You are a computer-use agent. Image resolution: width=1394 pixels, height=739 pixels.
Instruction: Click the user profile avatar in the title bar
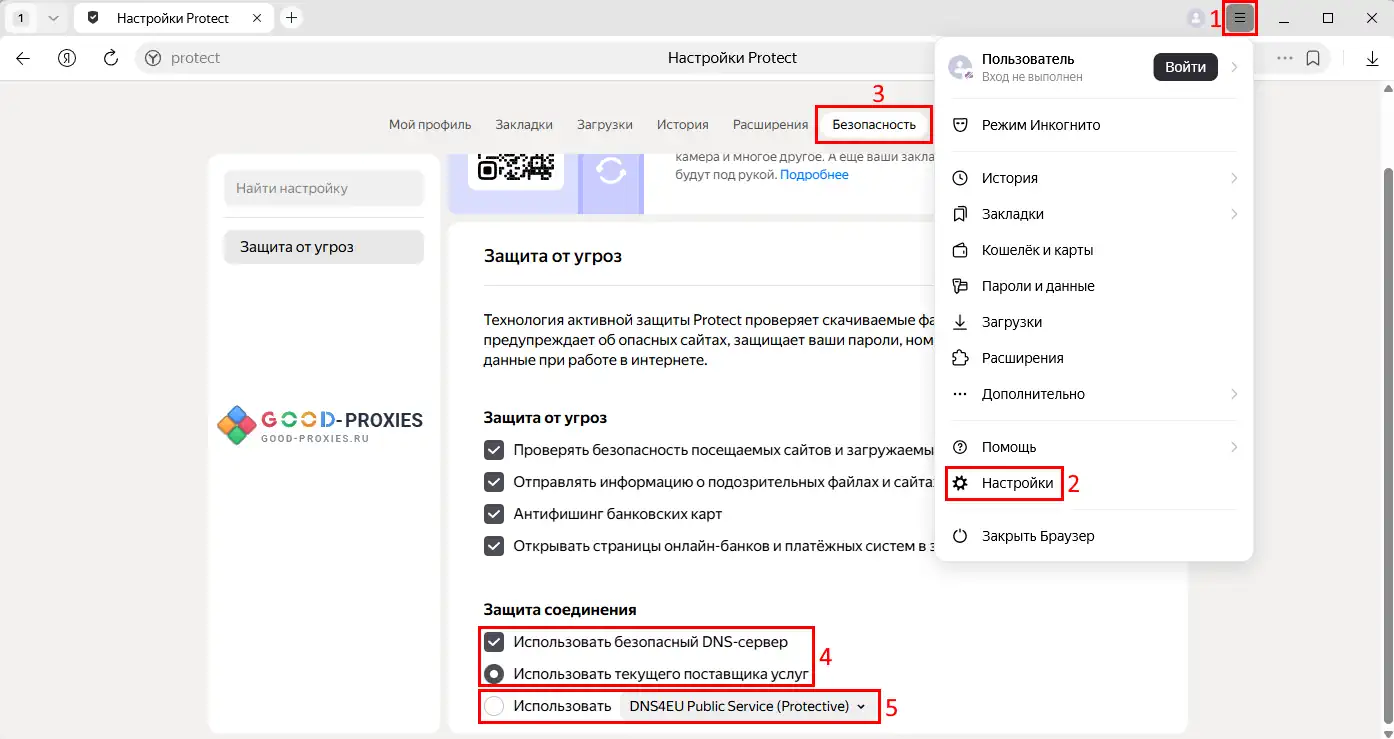pos(1195,18)
